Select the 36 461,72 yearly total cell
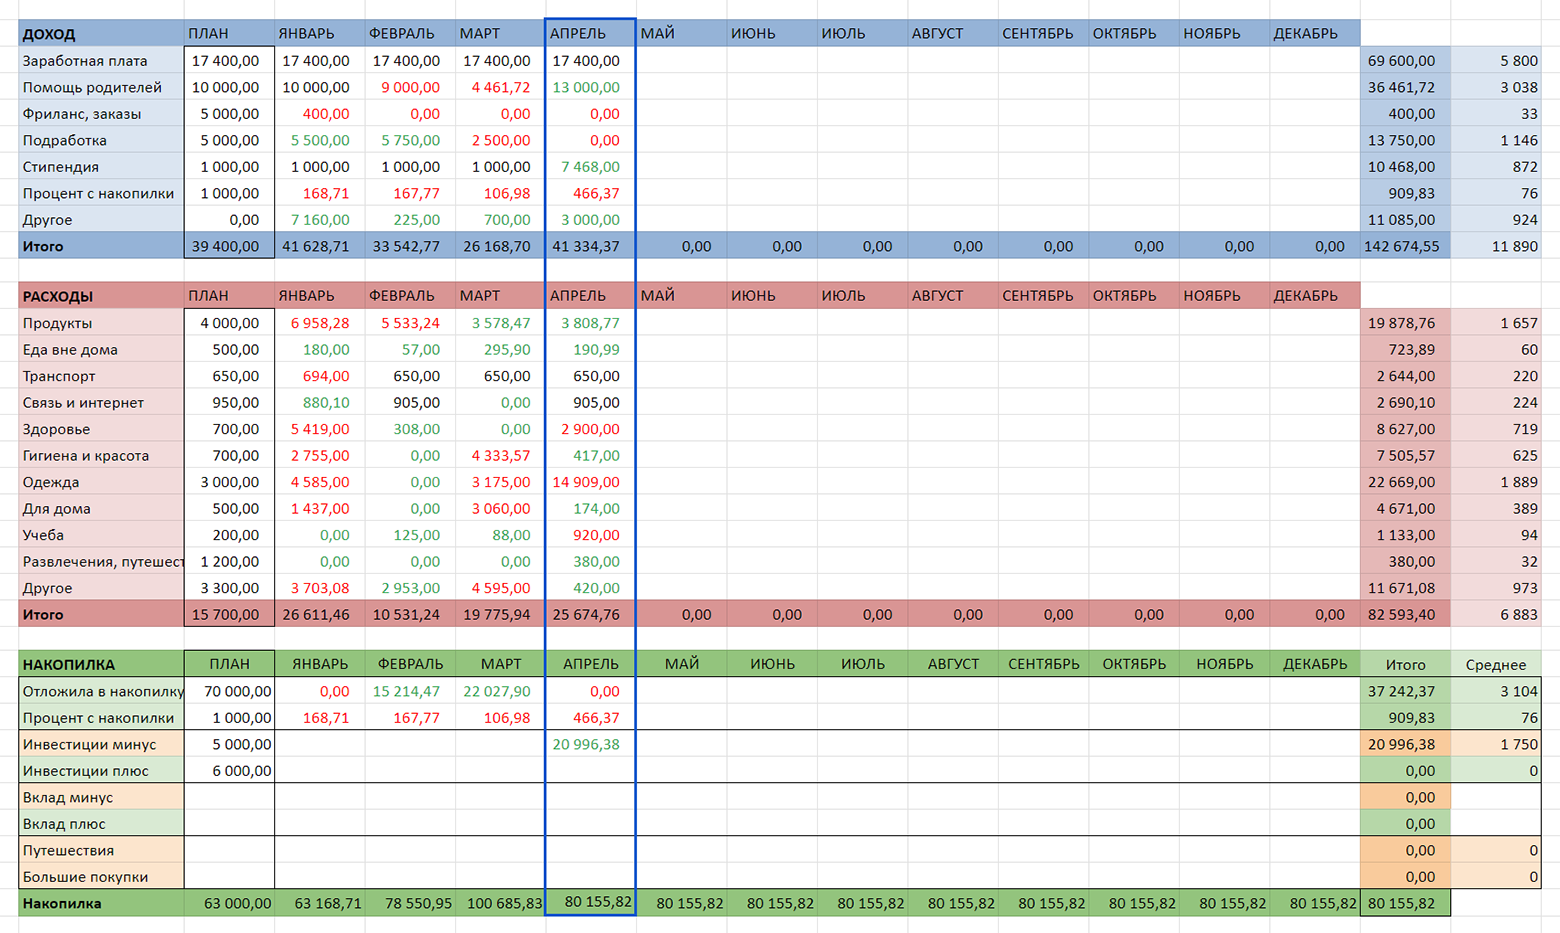 click(x=1405, y=87)
